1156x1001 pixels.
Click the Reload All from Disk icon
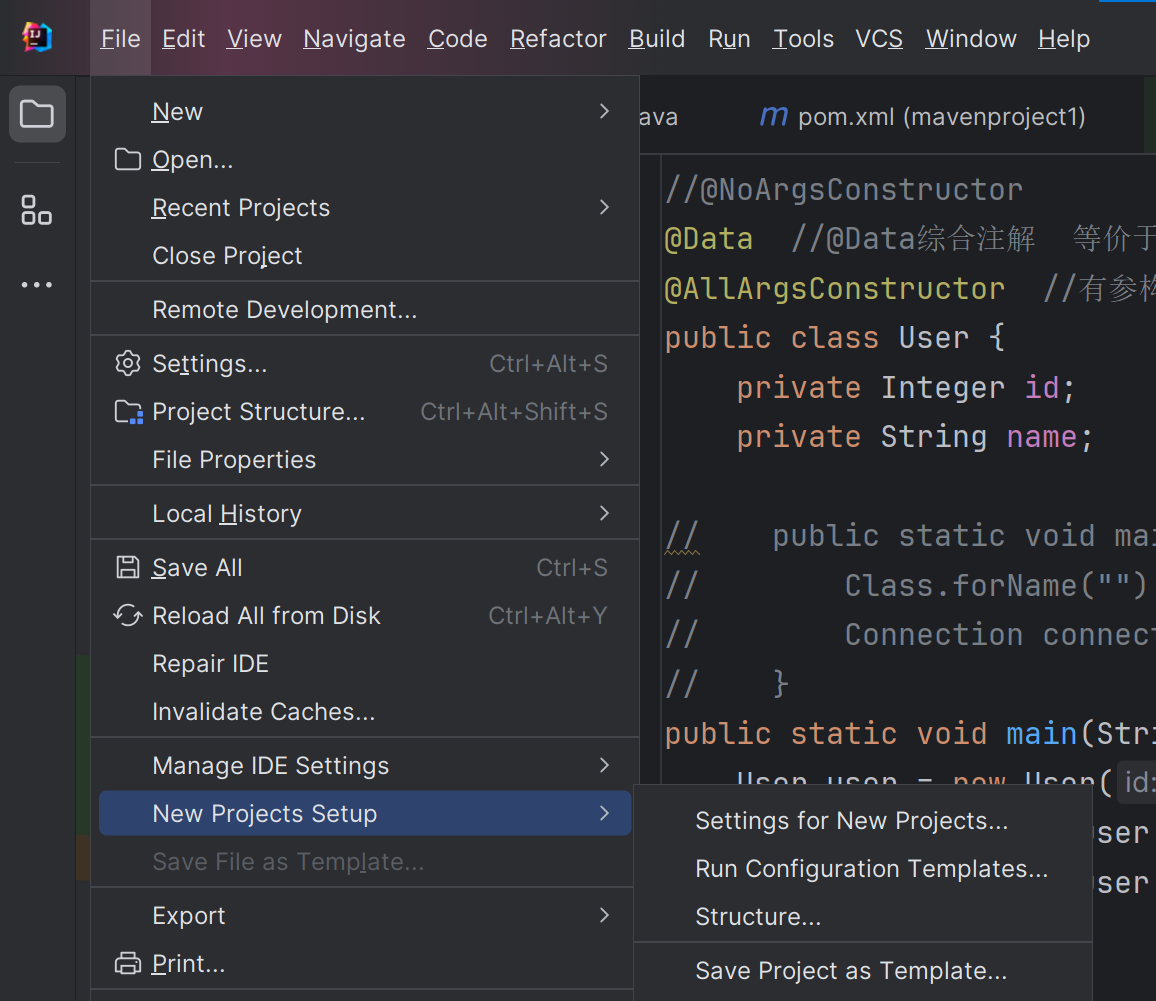click(x=128, y=616)
